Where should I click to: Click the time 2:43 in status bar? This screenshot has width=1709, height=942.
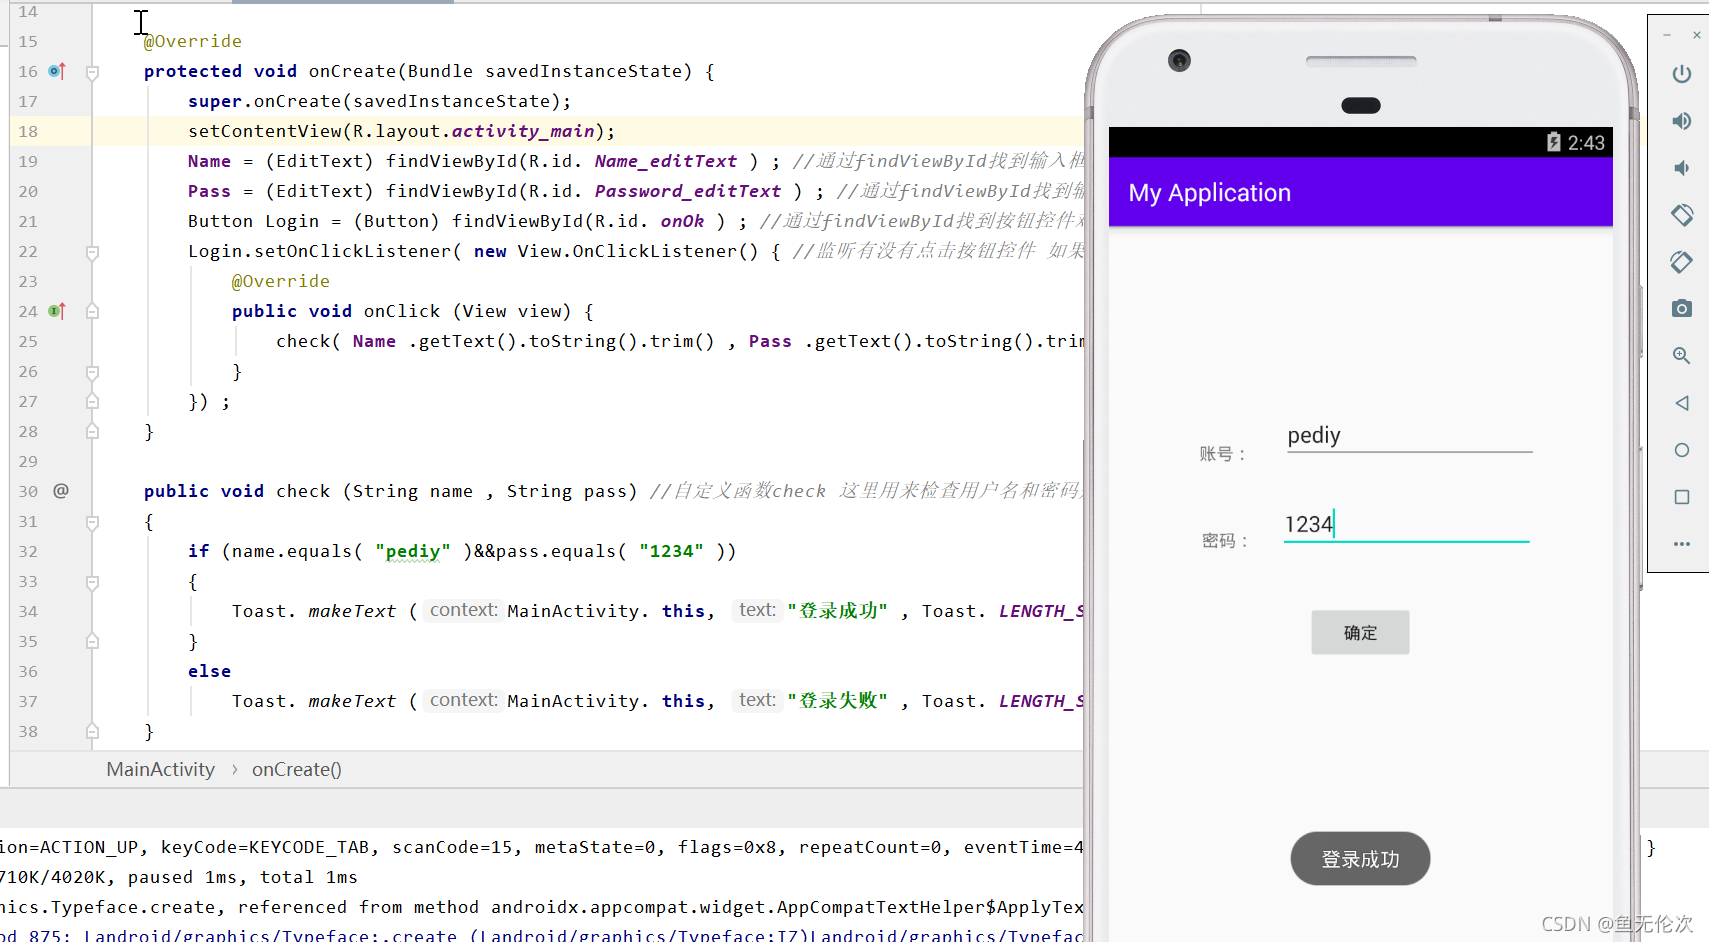pos(1586,143)
